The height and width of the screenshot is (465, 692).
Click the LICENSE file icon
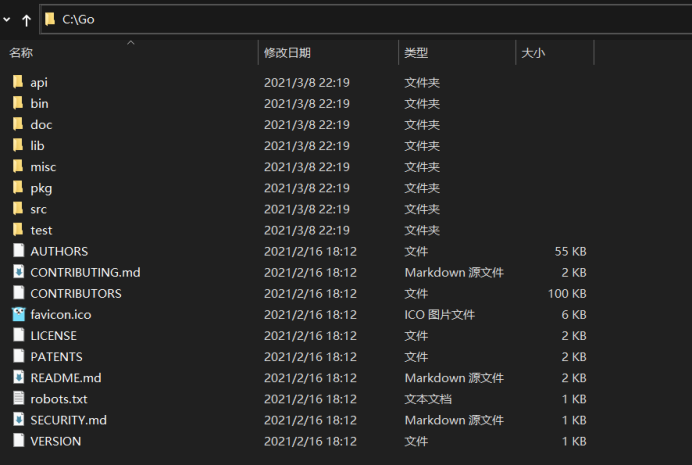point(19,335)
